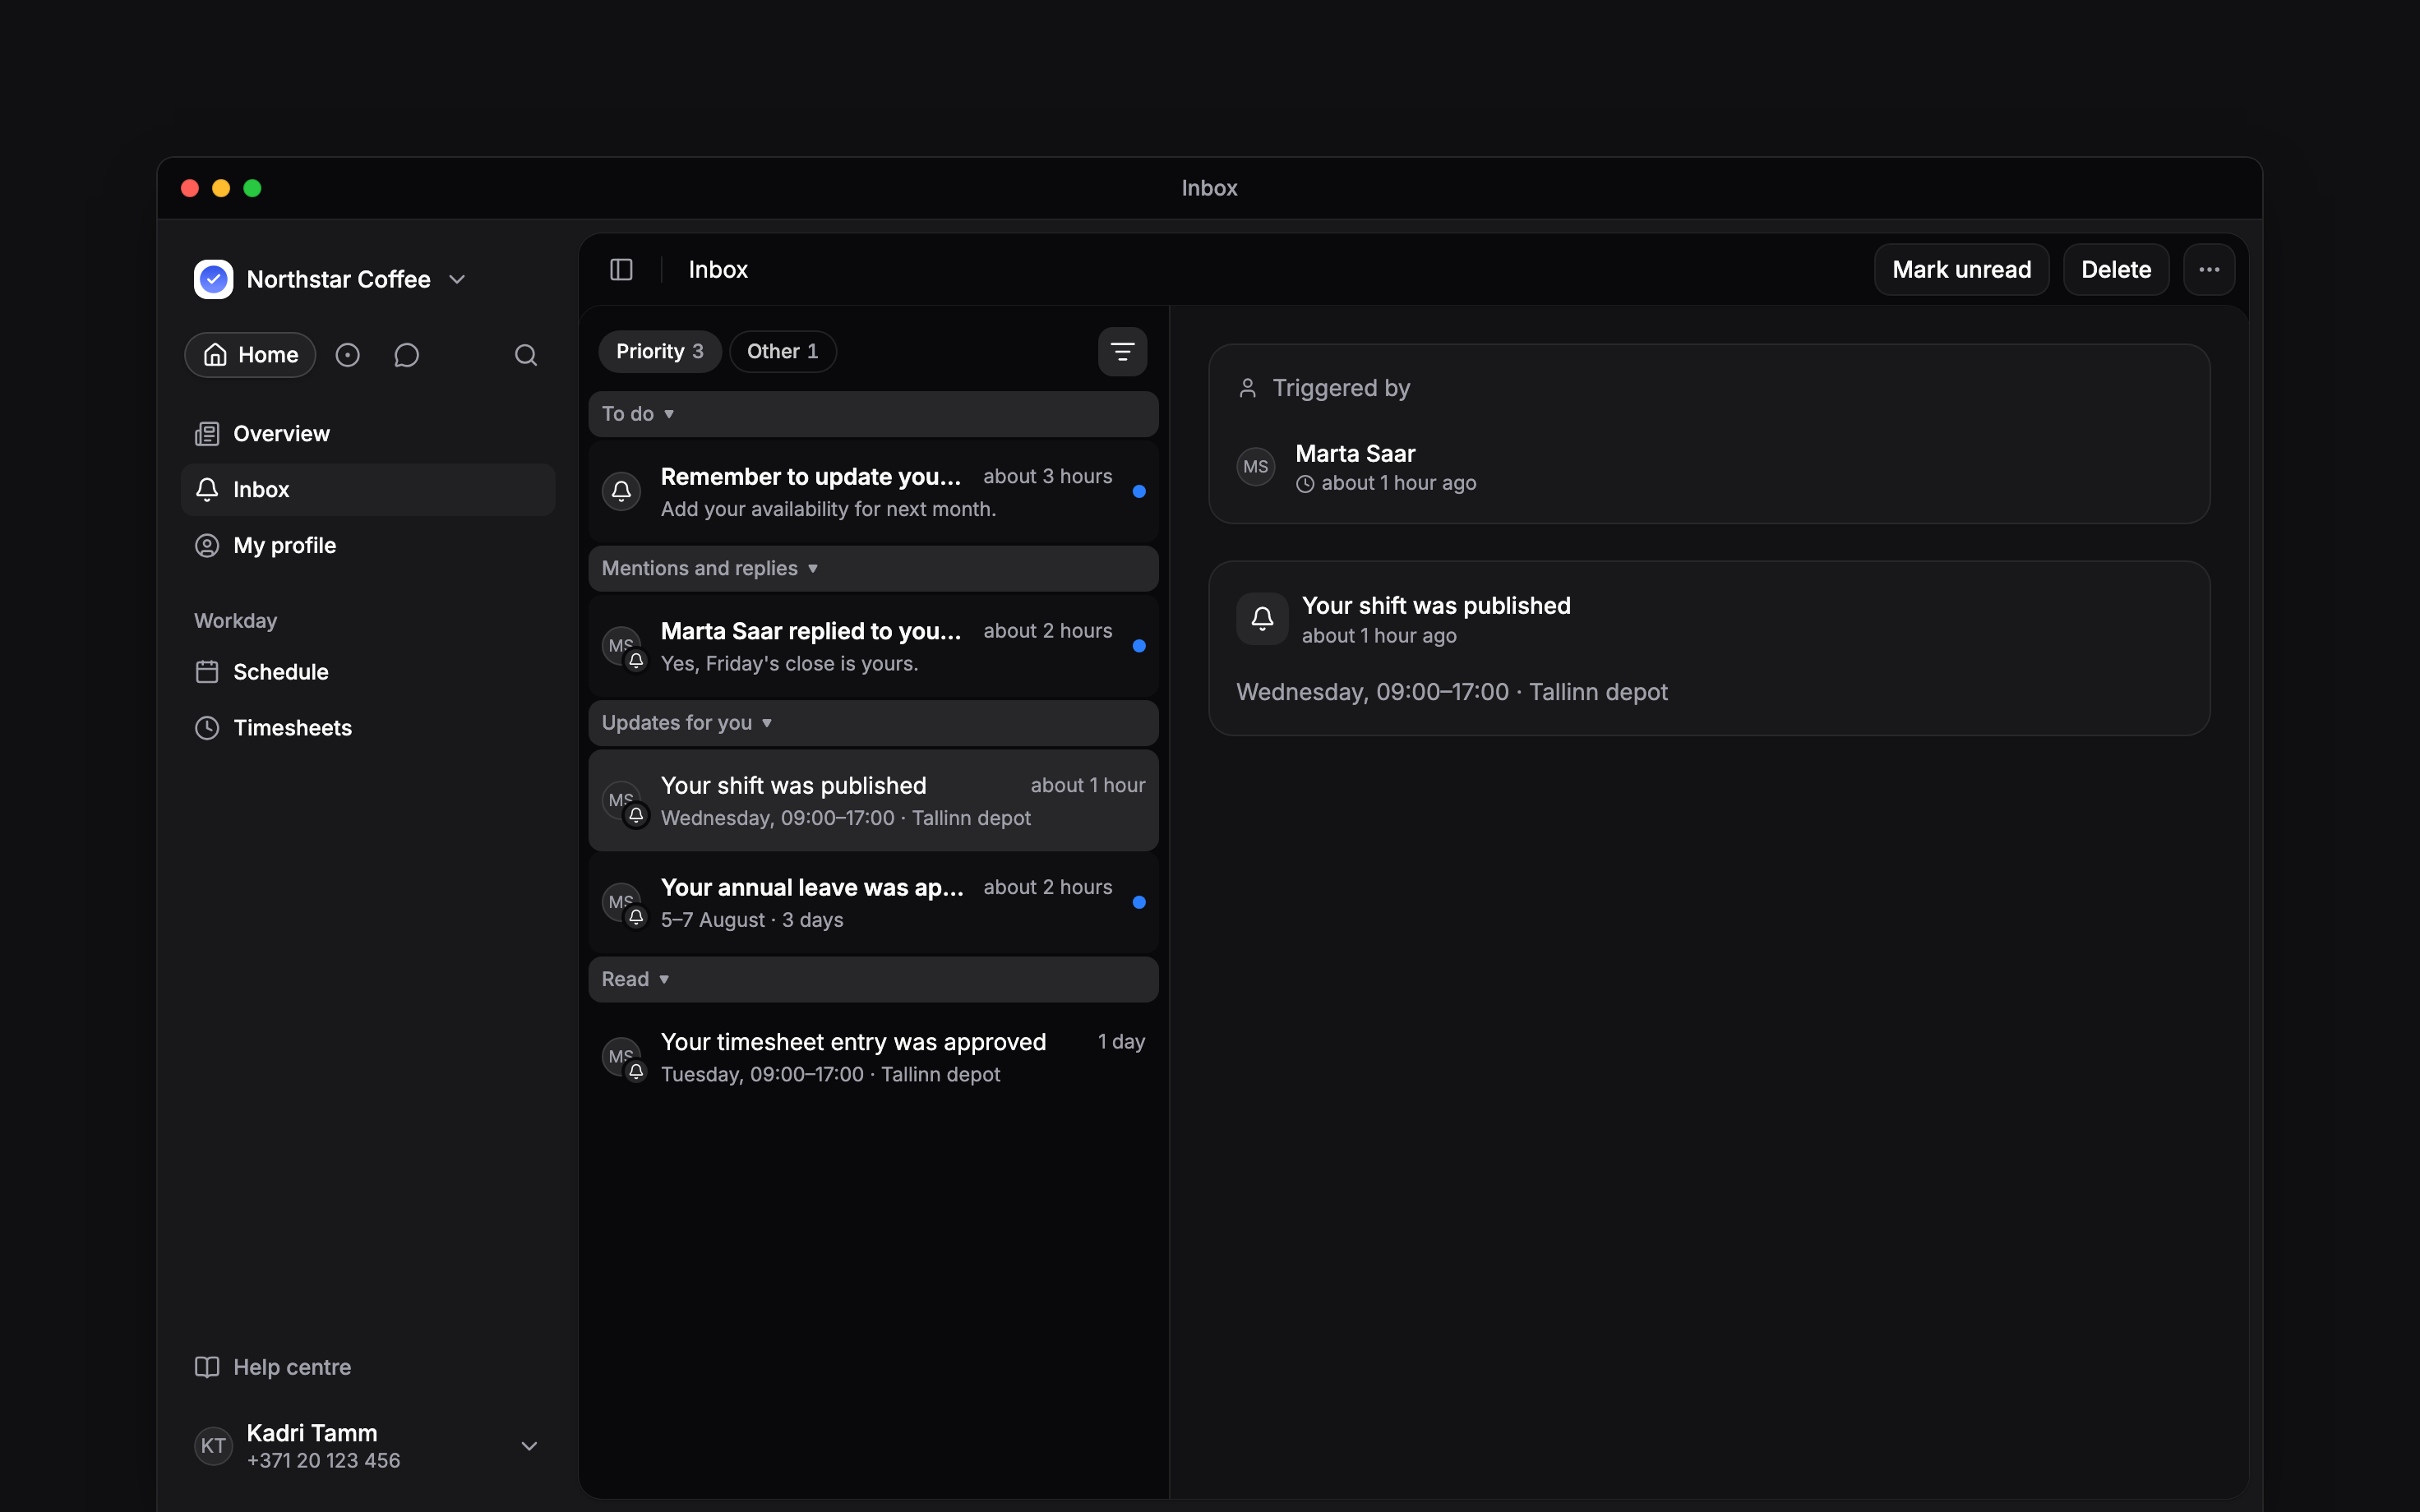This screenshot has width=2420, height=1512.
Task: Collapse the Updates for you section
Action: coord(873,723)
